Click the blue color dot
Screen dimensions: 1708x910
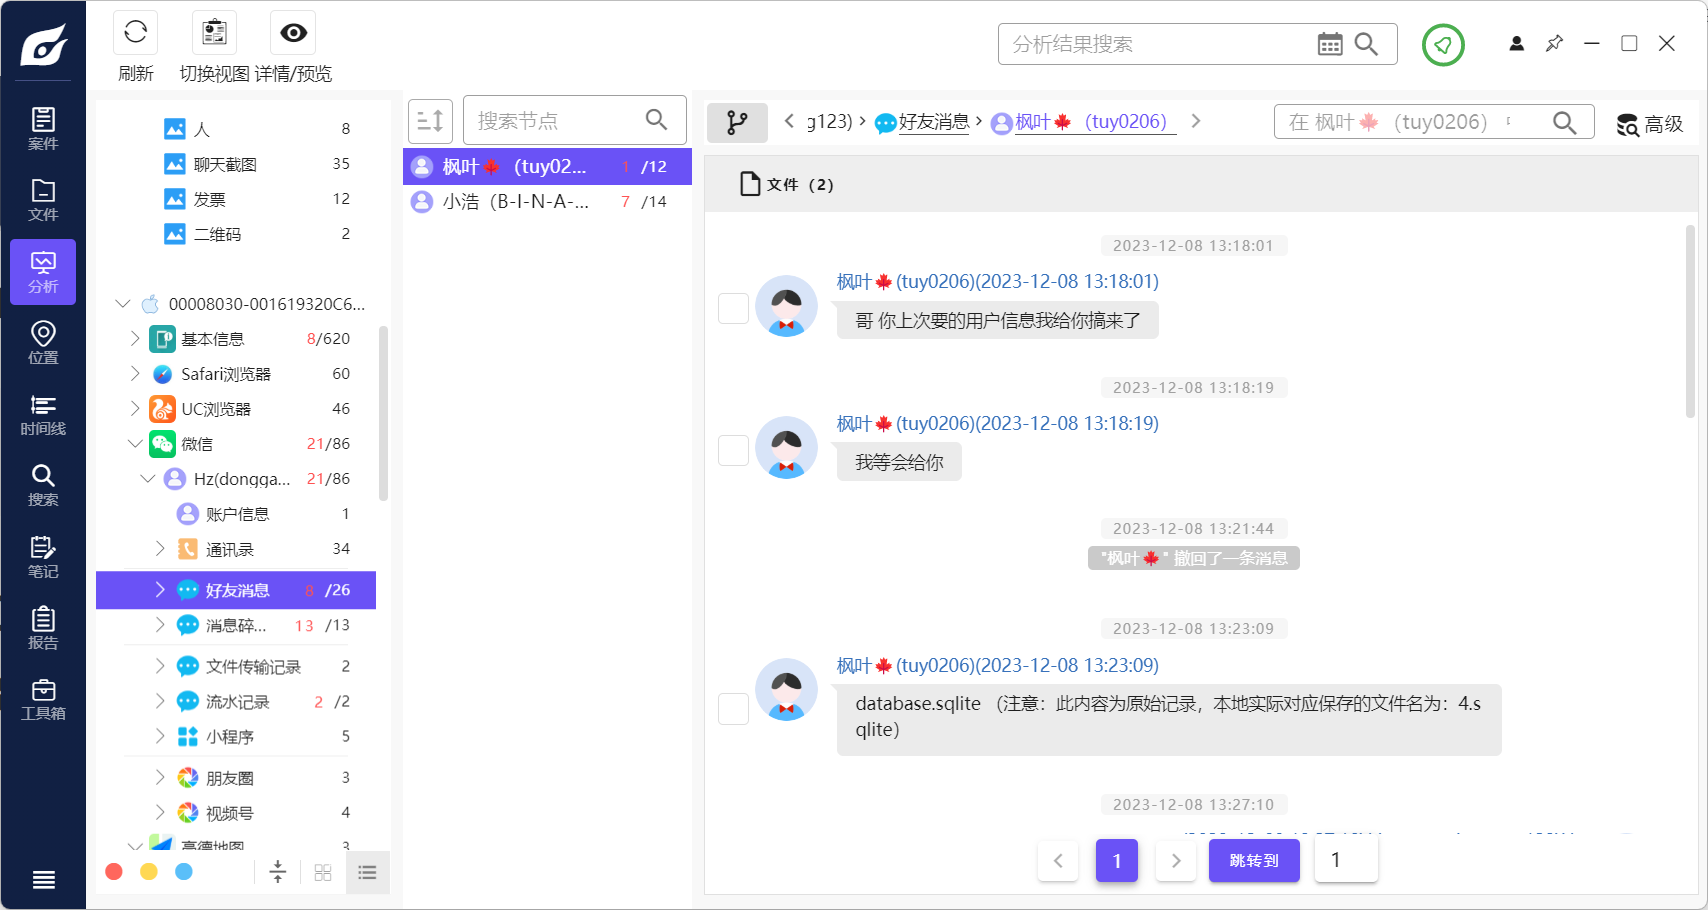click(184, 872)
